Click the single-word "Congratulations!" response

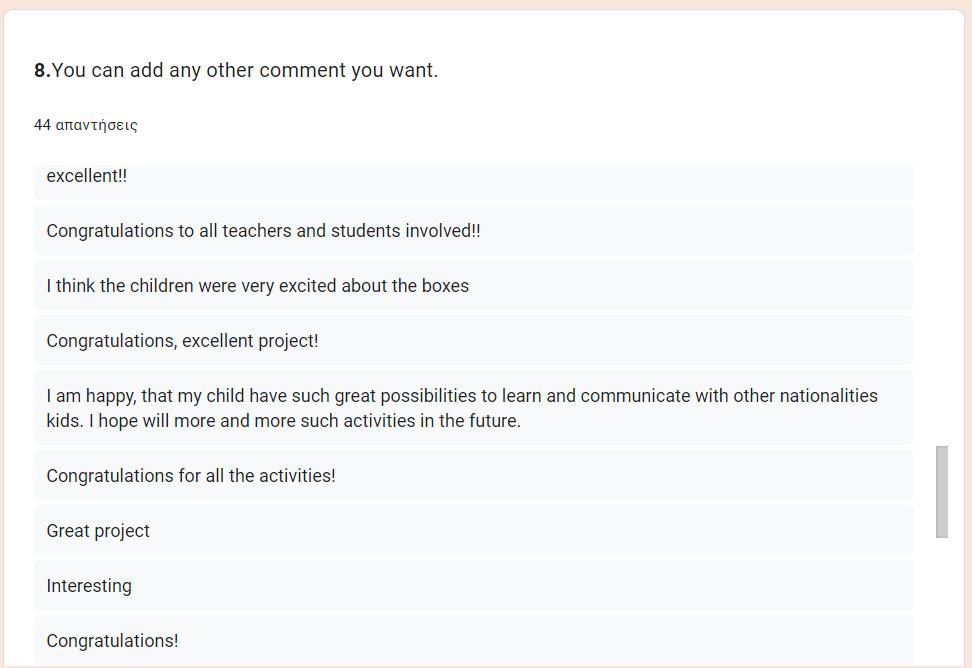click(x=112, y=641)
